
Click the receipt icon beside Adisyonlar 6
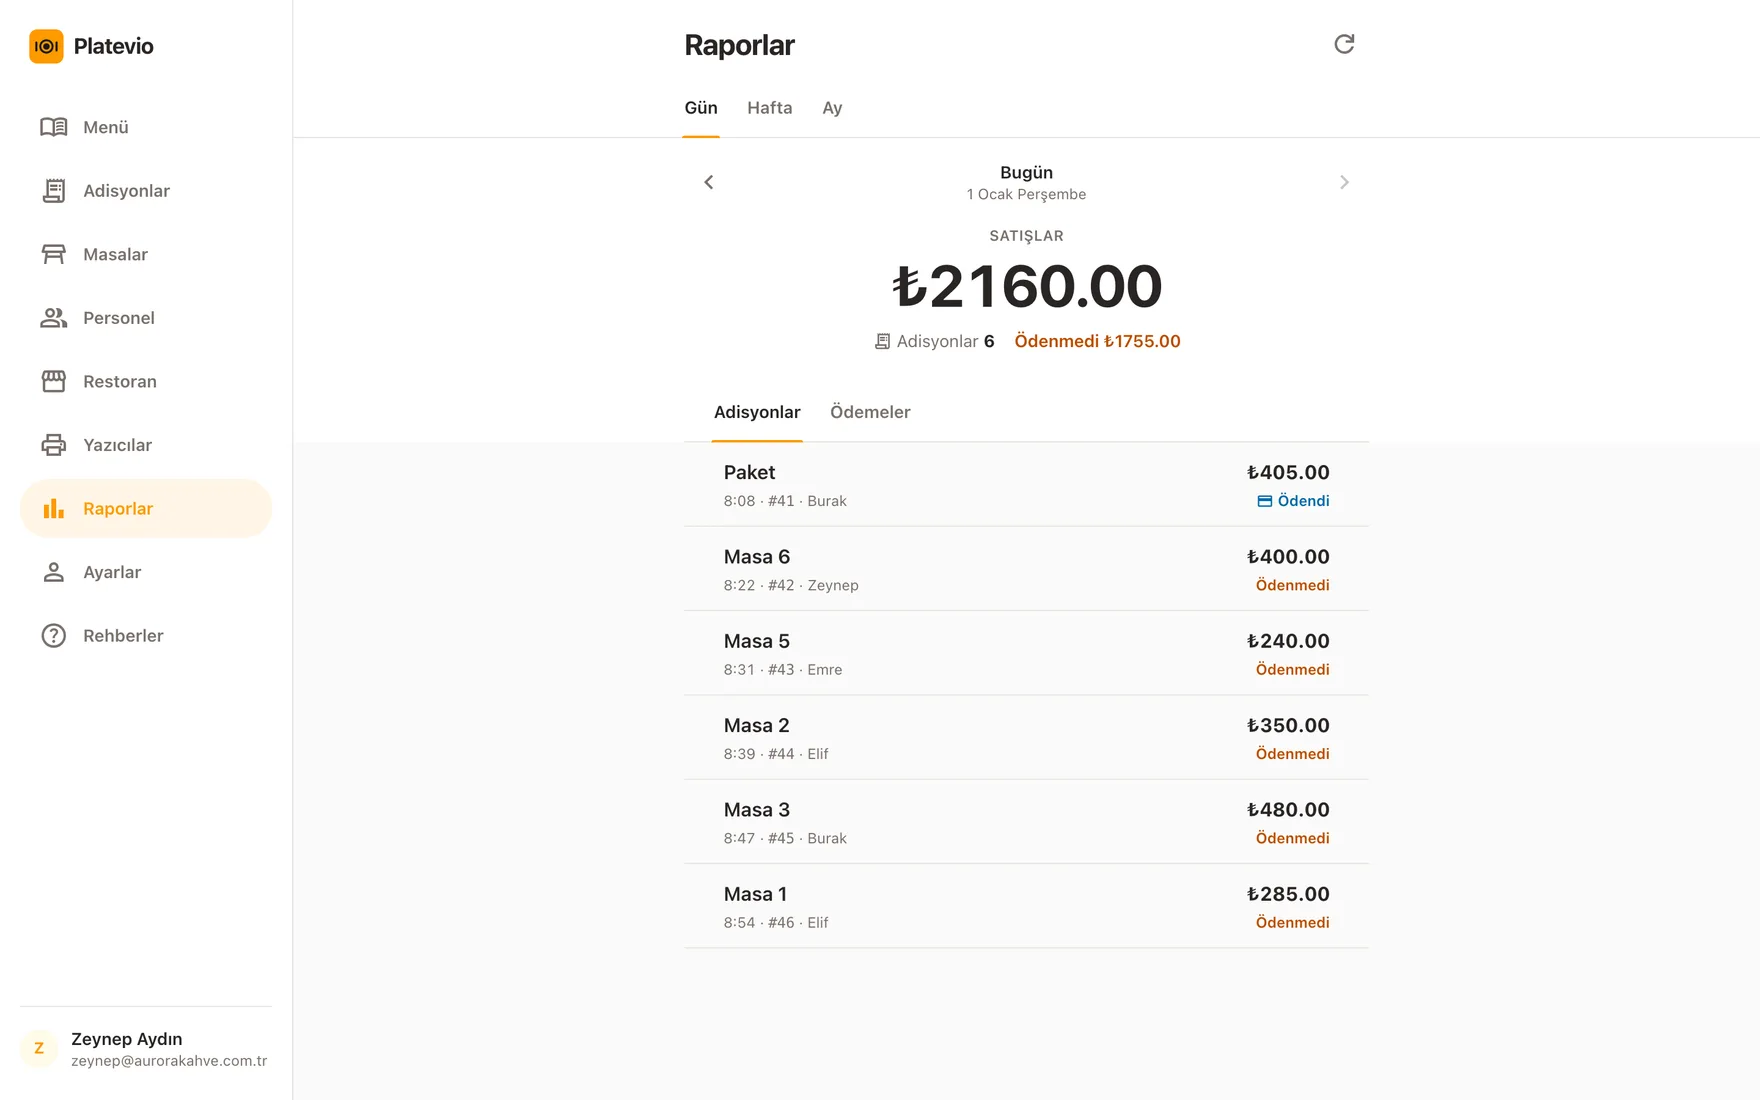[x=882, y=342]
